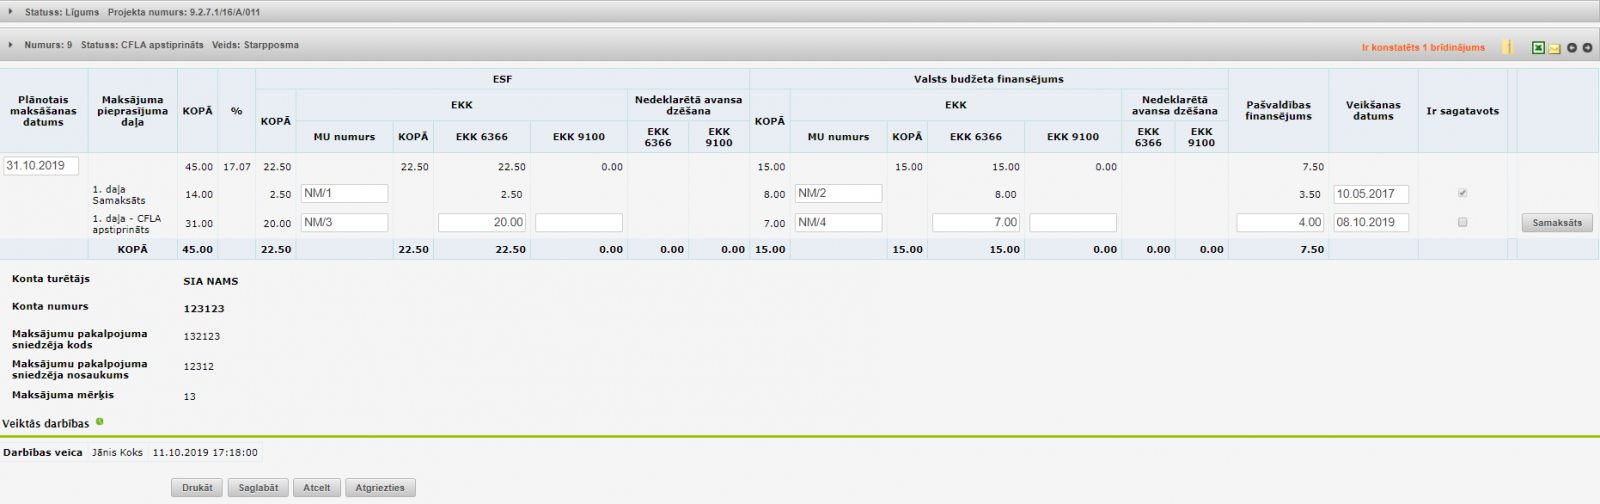Click the Drukāt button
The height and width of the screenshot is (504, 1600).
[x=197, y=488]
